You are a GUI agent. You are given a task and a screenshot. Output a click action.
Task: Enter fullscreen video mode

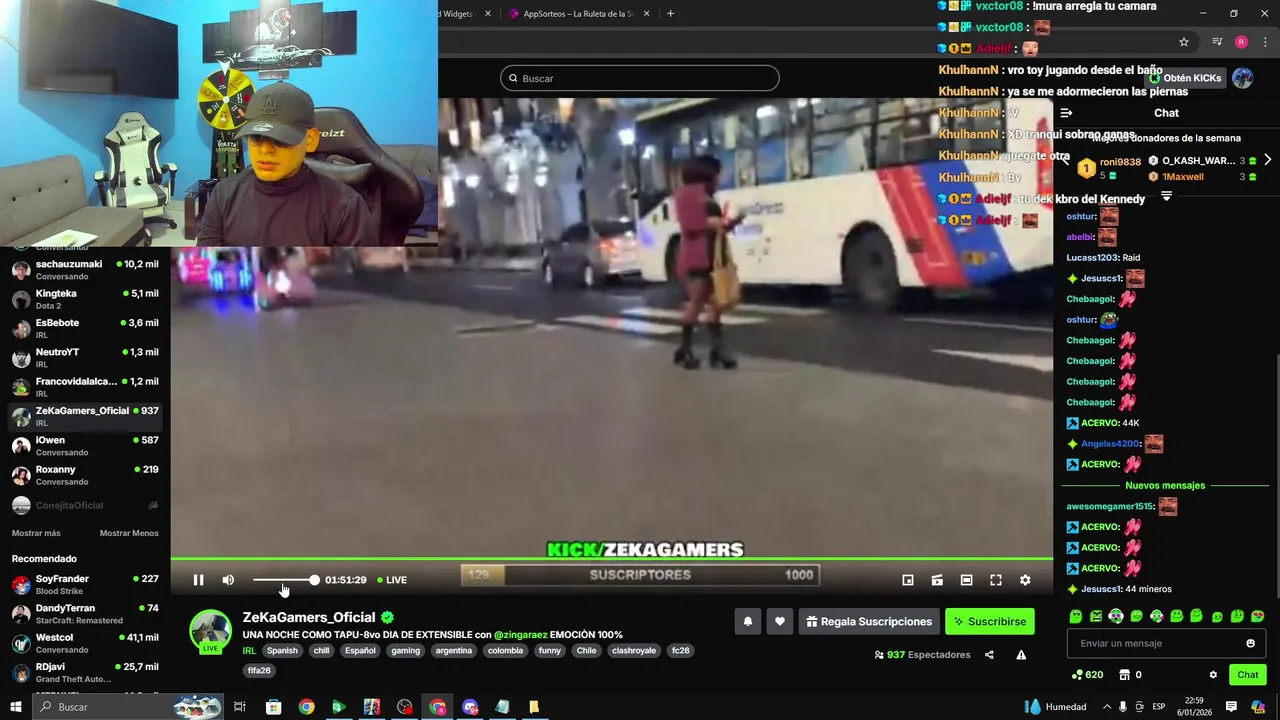[x=996, y=580]
